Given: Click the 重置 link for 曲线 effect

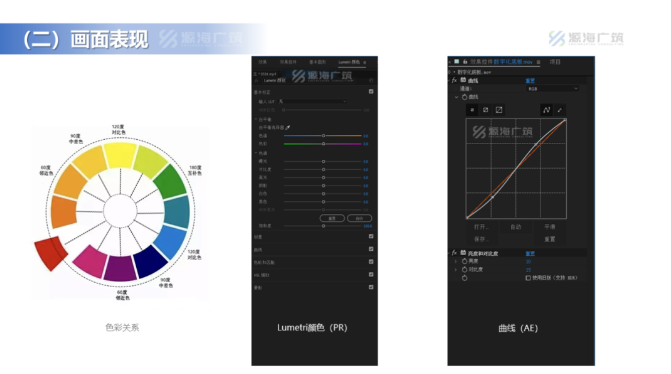Looking at the screenshot, I should point(530,80).
